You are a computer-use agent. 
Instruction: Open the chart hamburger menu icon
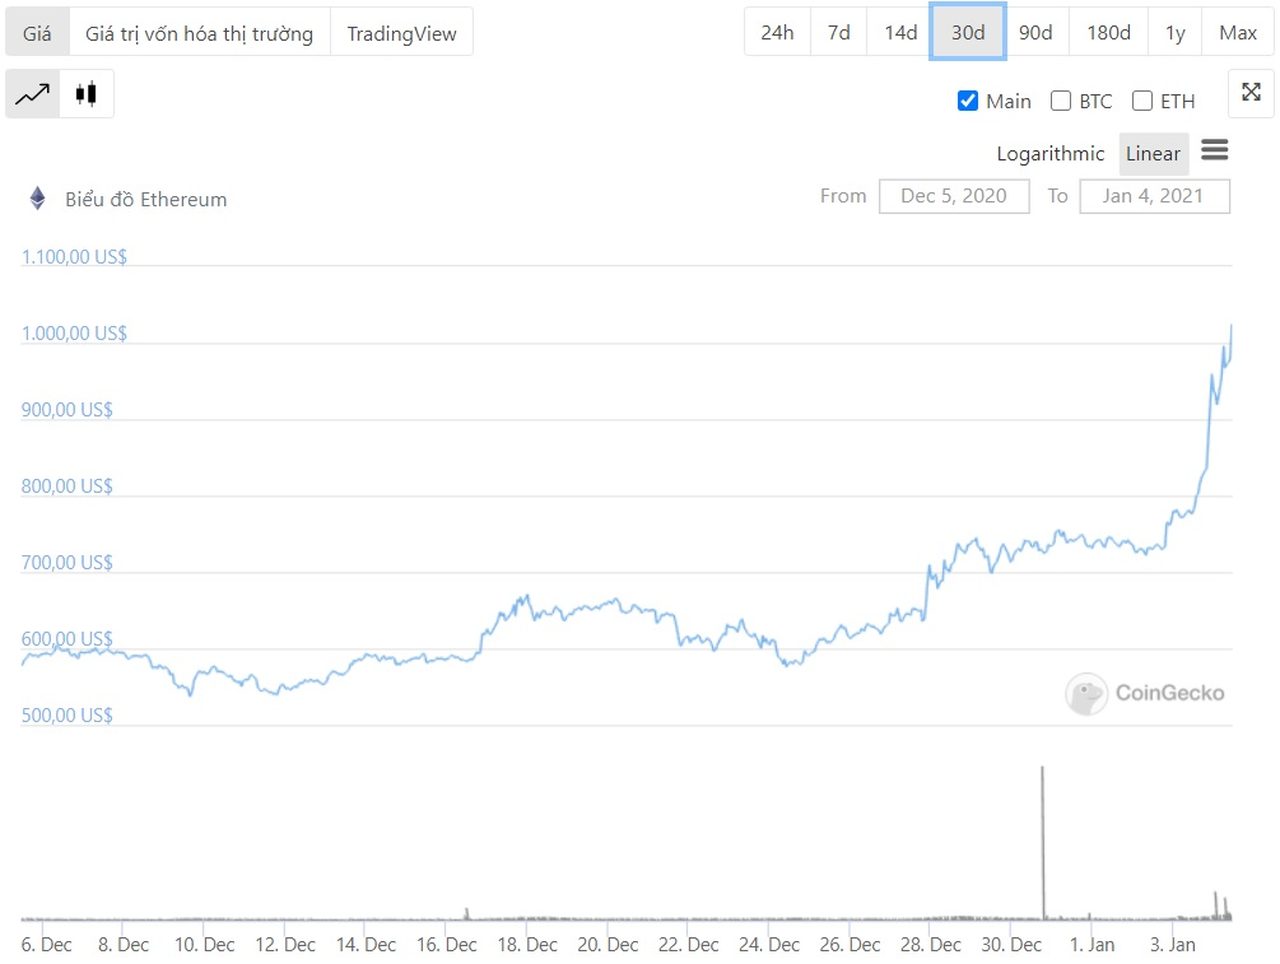pyautogui.click(x=1215, y=150)
